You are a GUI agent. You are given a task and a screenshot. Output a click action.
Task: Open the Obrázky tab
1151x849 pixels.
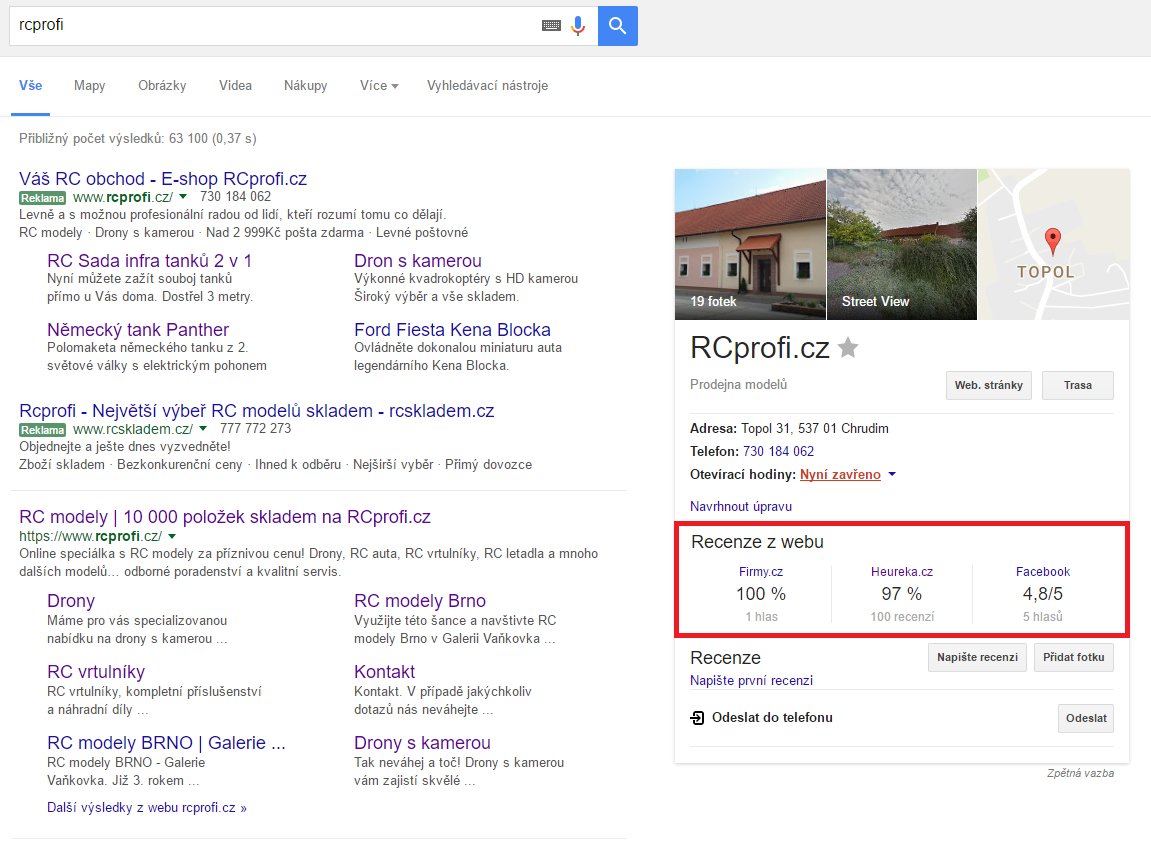[162, 86]
